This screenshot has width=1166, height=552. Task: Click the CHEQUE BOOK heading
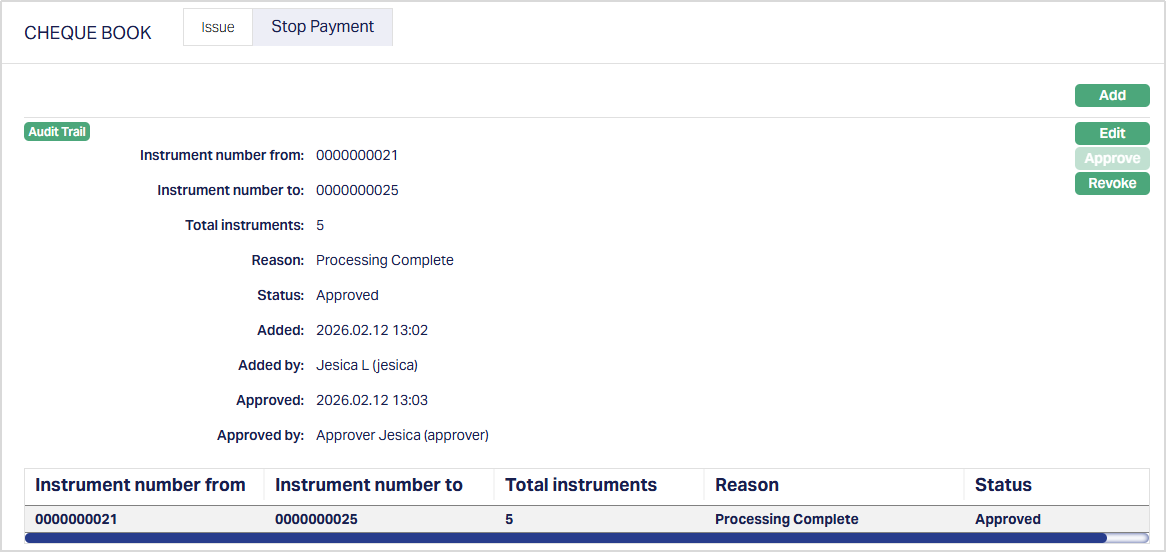point(88,33)
